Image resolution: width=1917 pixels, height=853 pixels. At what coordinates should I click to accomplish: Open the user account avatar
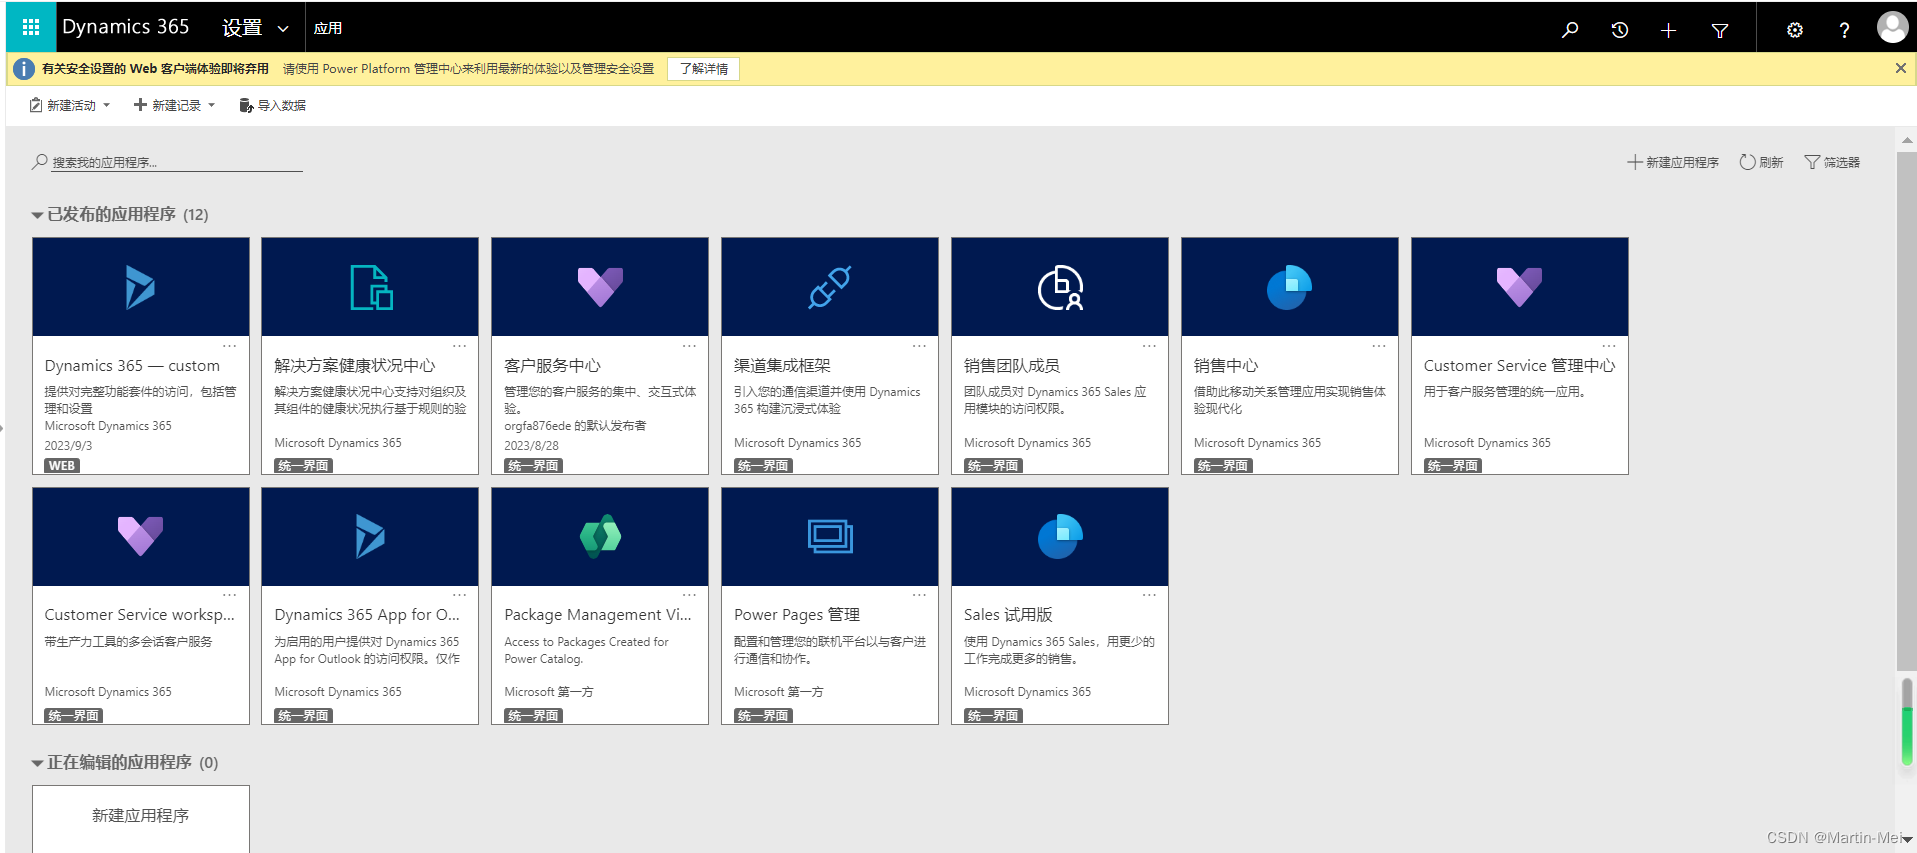pyautogui.click(x=1892, y=27)
